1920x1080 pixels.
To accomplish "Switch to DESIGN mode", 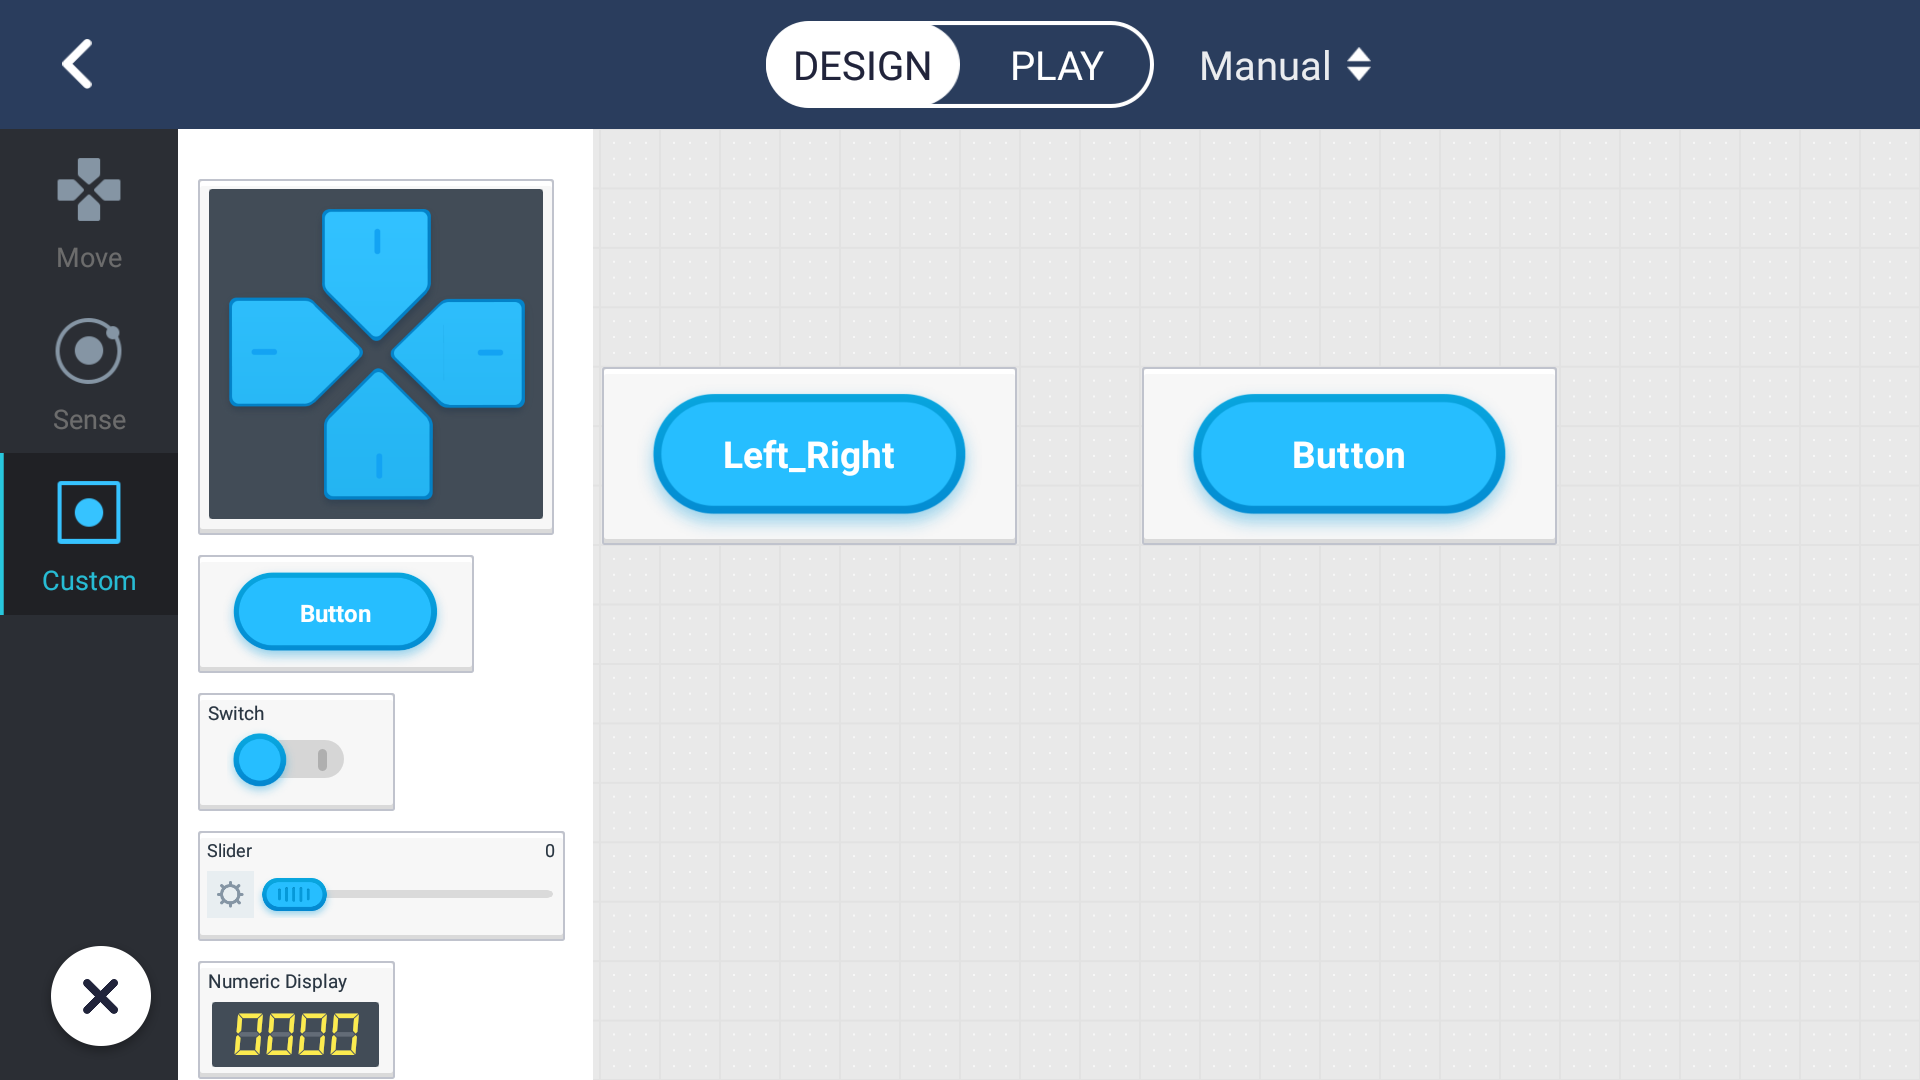I will [x=862, y=66].
